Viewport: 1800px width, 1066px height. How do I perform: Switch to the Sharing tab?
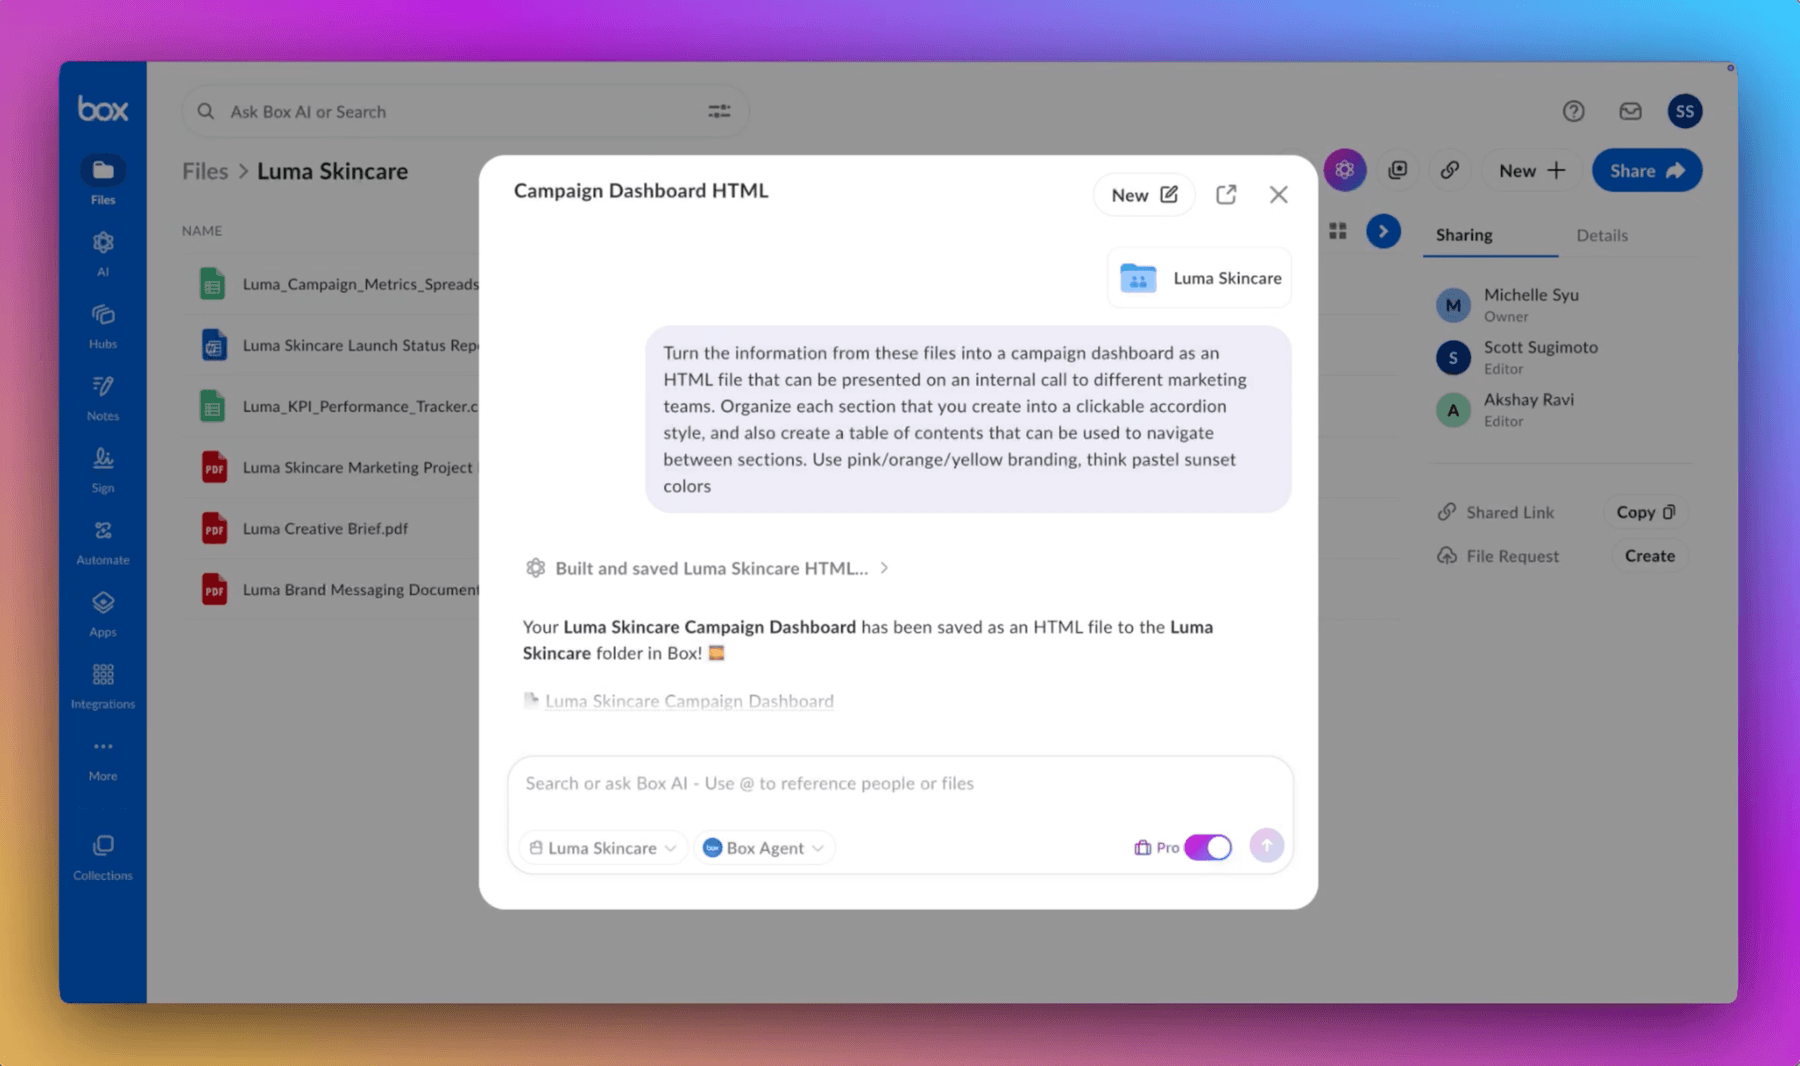pos(1464,235)
